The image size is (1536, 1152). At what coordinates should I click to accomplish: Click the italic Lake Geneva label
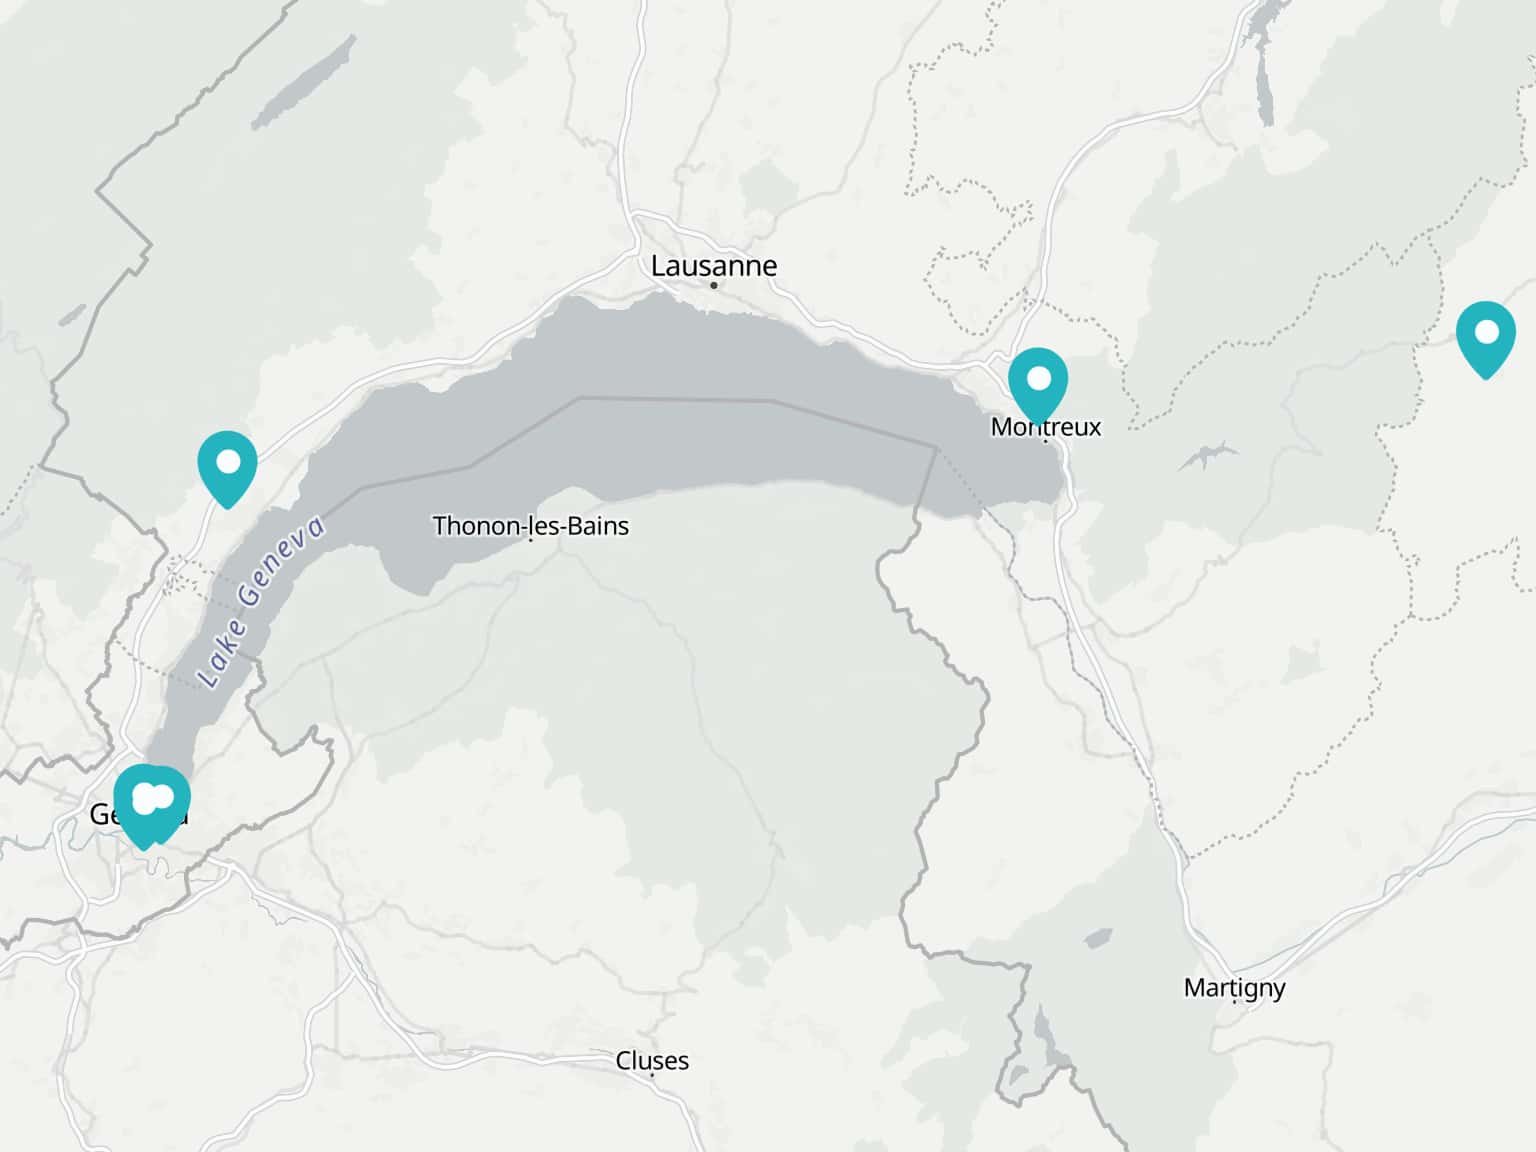(262, 602)
